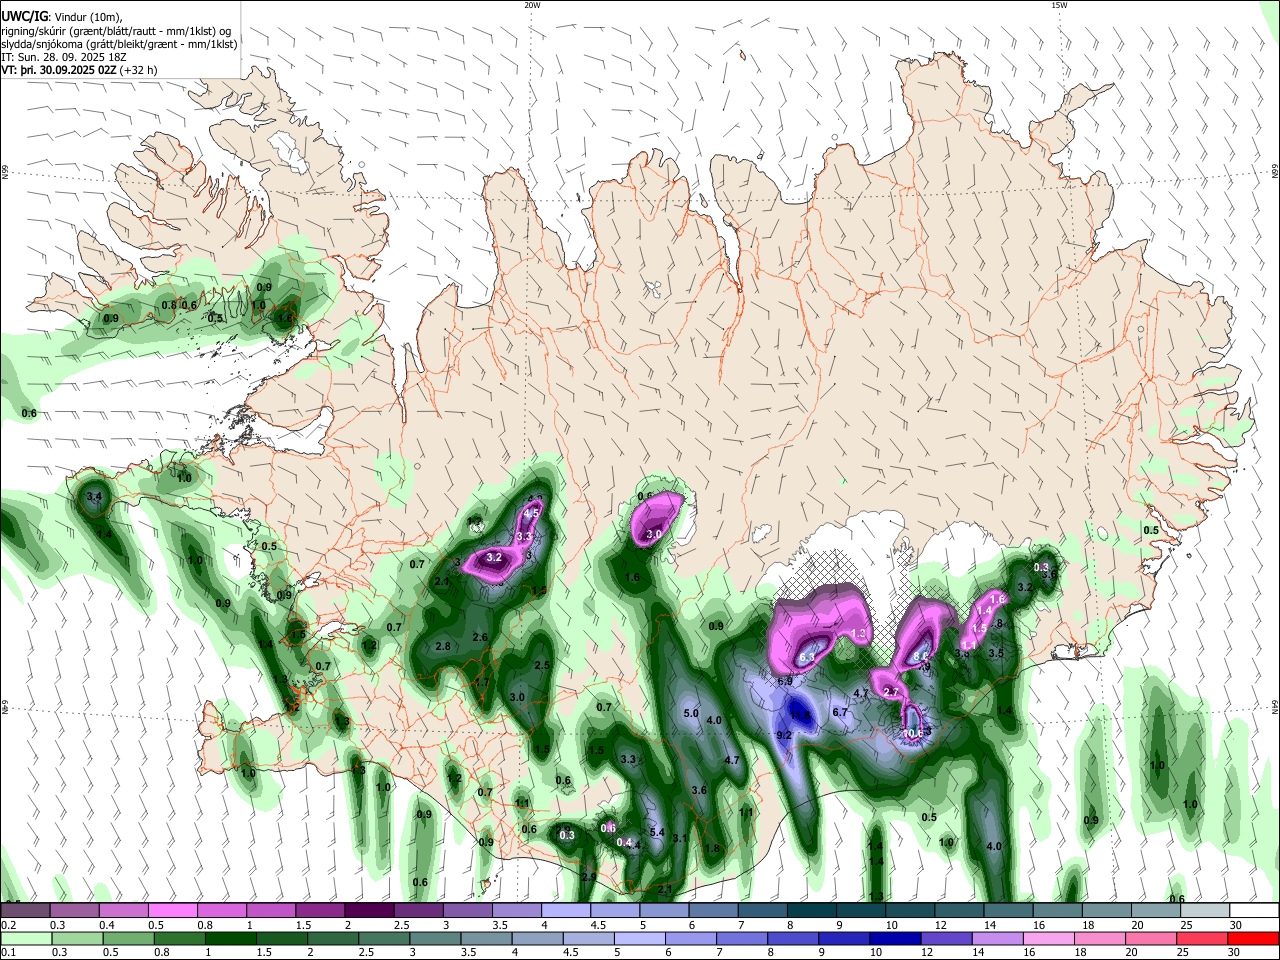
Task: Click the '1.8' precipitation value on the map
Action: click(x=712, y=848)
